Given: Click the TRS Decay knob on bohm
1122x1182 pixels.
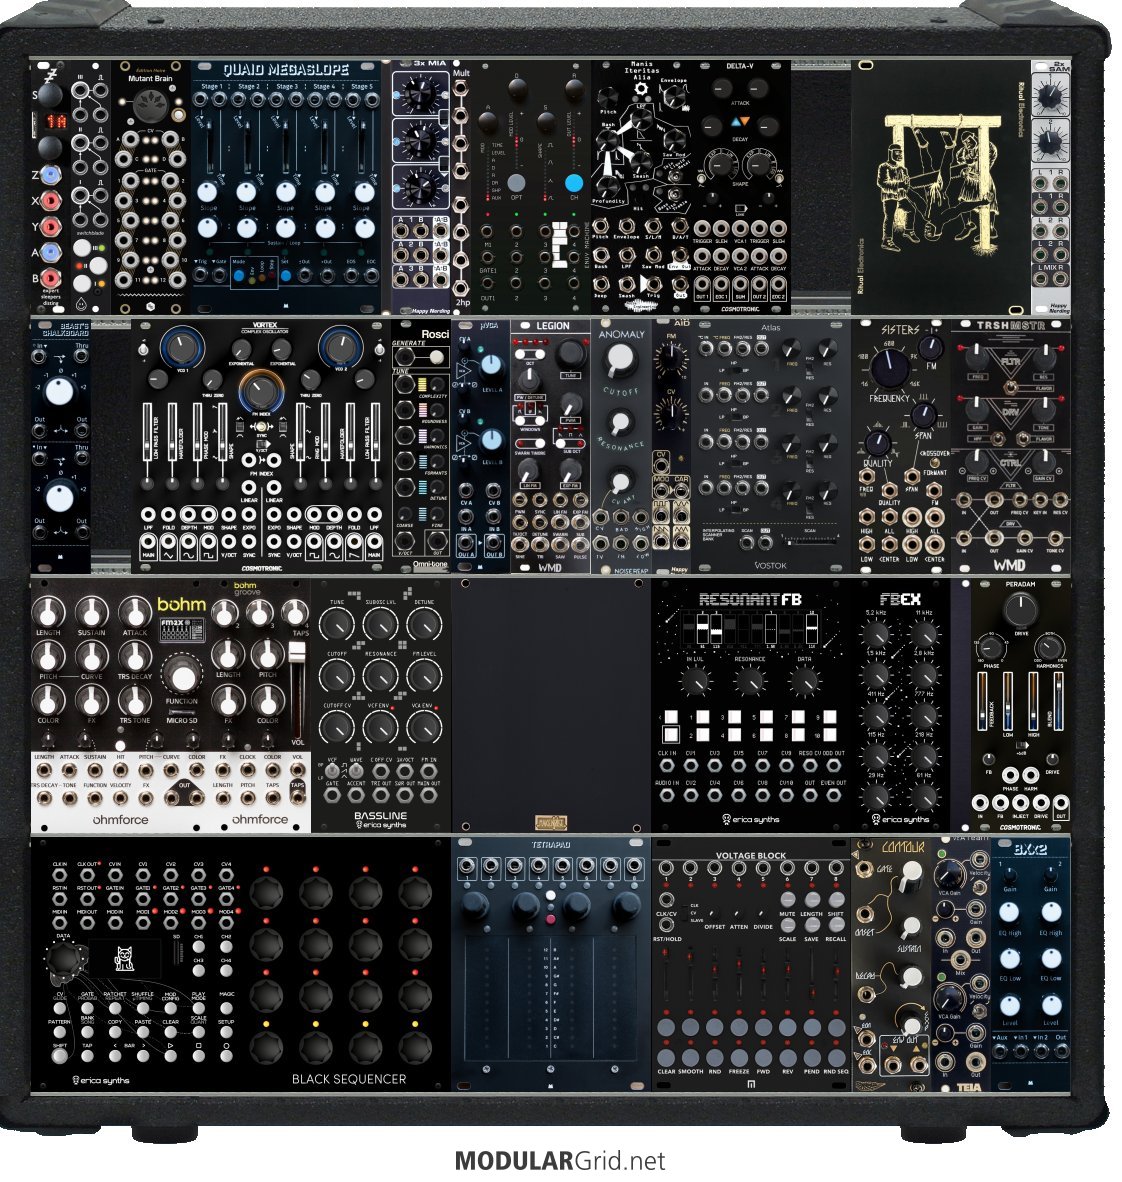Looking at the screenshot, I should click(x=135, y=656).
